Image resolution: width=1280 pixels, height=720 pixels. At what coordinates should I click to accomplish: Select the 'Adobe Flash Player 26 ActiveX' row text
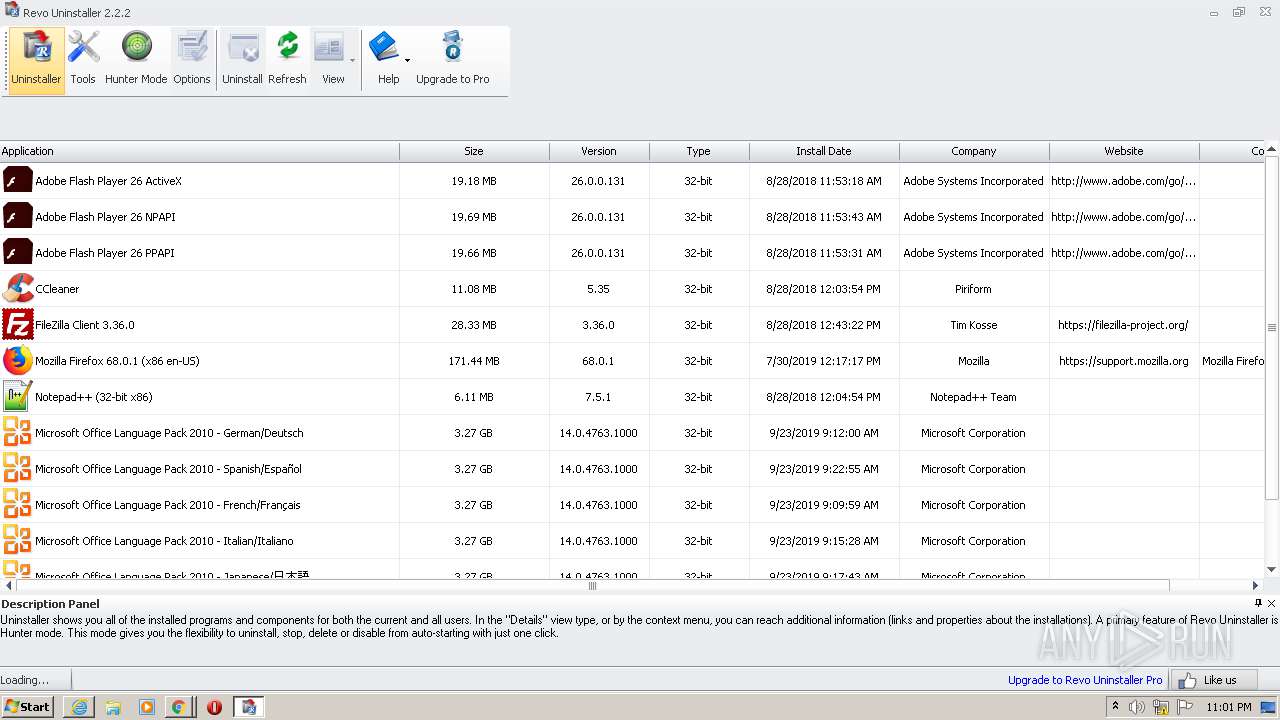[108, 181]
